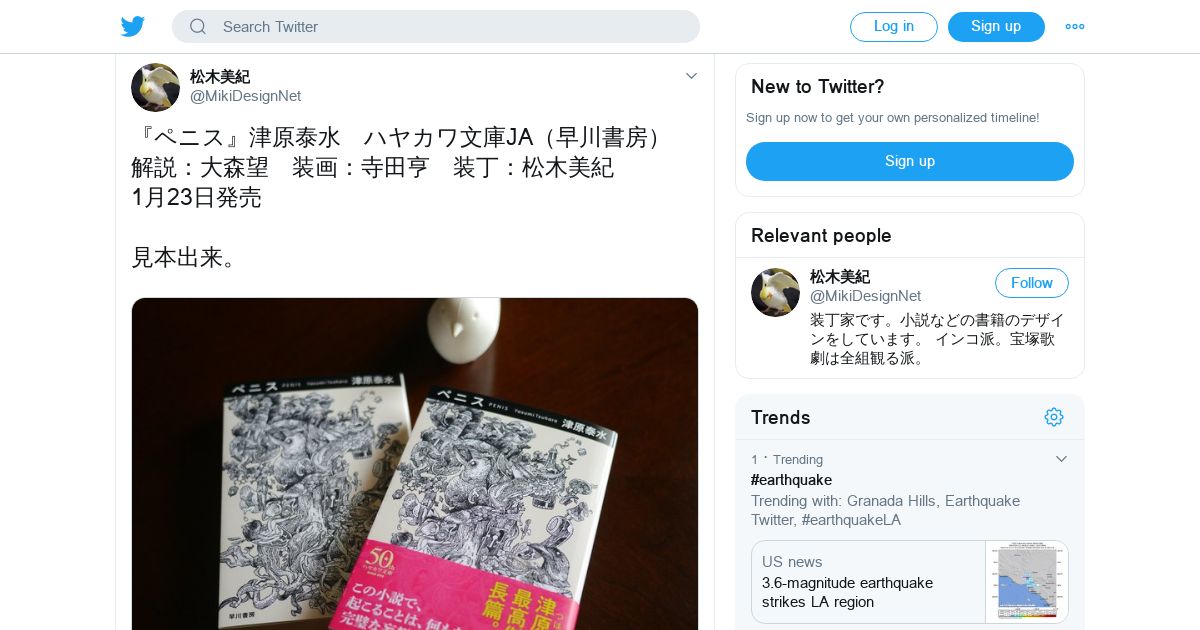Click 松木美紀 name in Relevant people

pyautogui.click(x=840, y=276)
